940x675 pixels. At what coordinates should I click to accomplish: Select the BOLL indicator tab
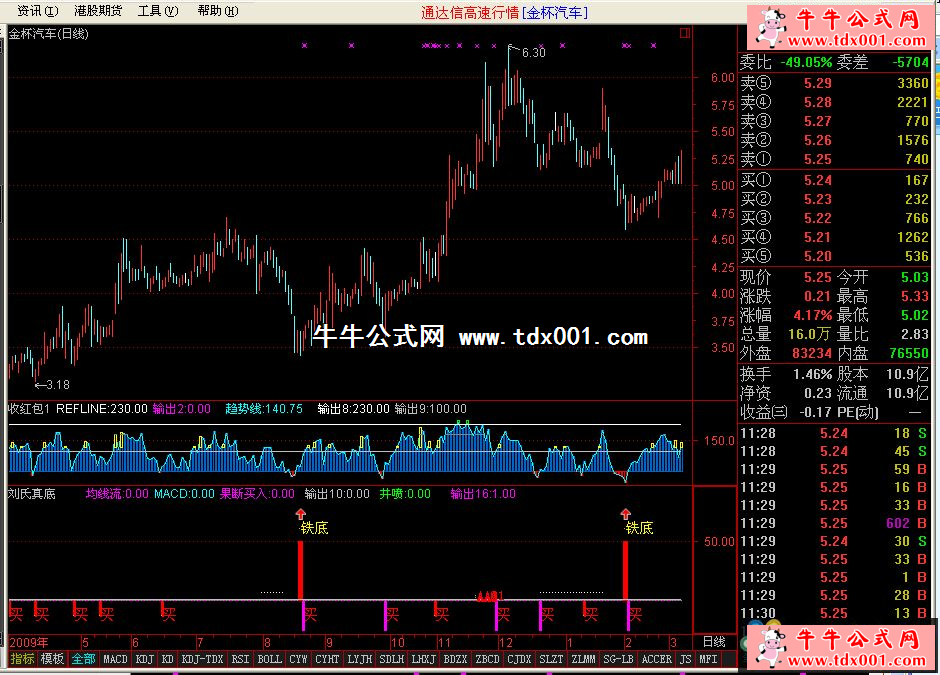pos(269,659)
